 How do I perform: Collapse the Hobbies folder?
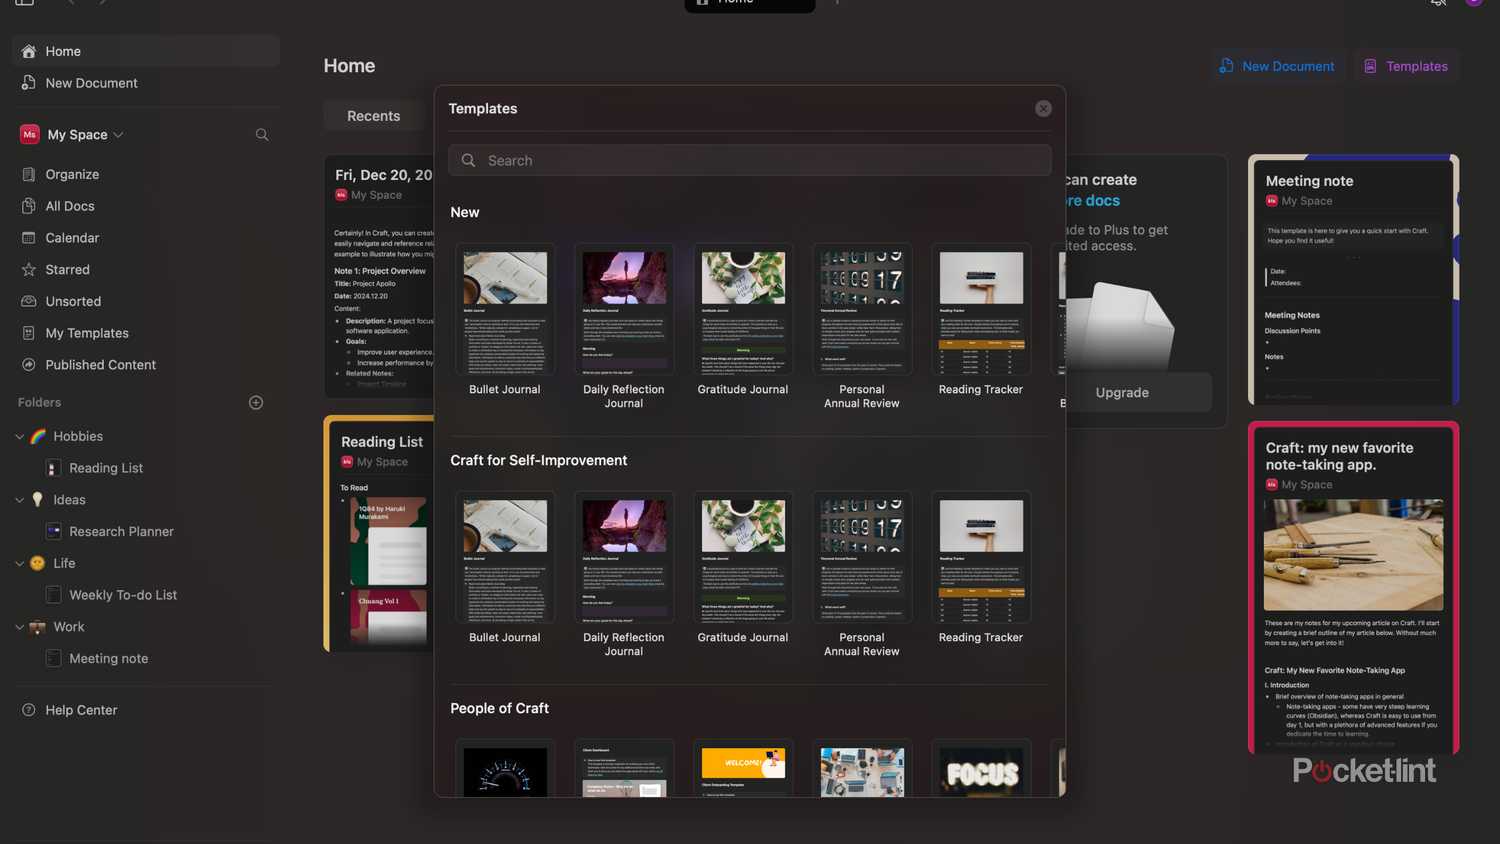pyautogui.click(x=20, y=436)
